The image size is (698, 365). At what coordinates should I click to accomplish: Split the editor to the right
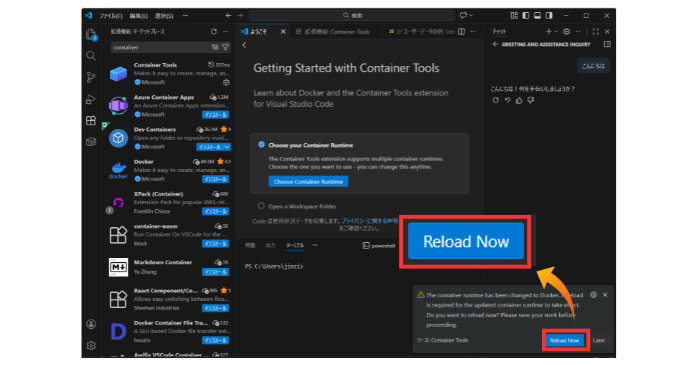[461, 32]
